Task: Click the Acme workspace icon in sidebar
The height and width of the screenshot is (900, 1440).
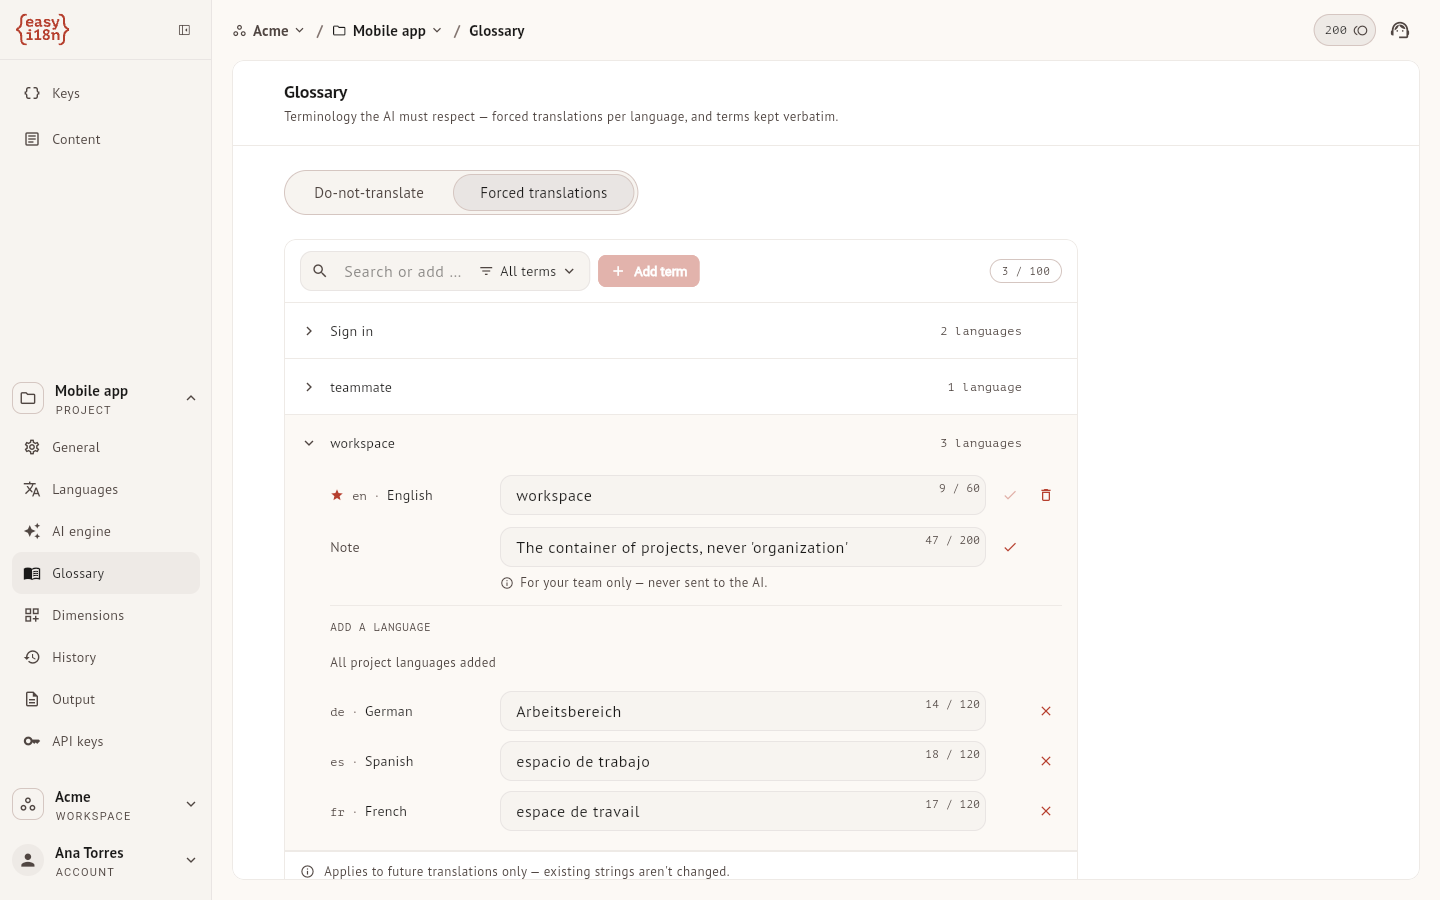Action: pyautogui.click(x=28, y=804)
